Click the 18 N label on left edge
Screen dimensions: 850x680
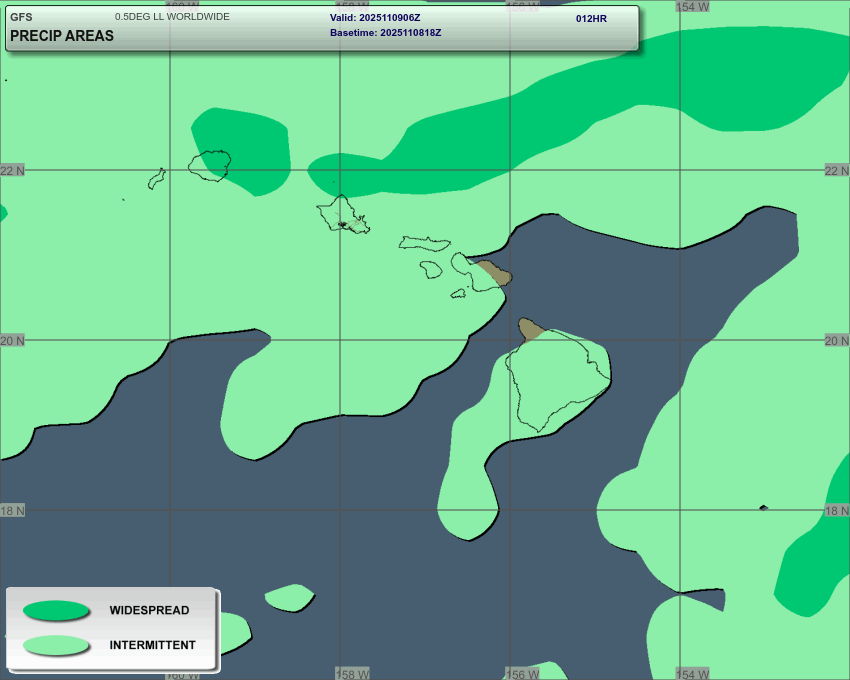point(12,510)
